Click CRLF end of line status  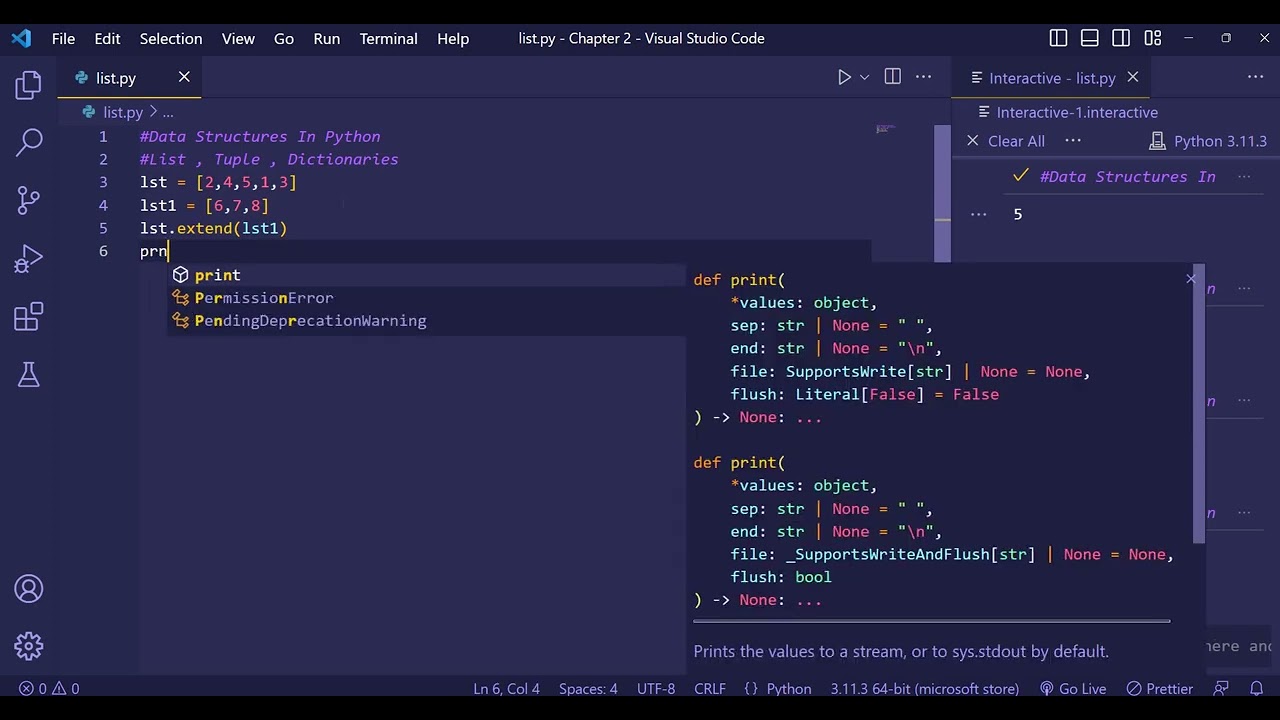(x=710, y=688)
